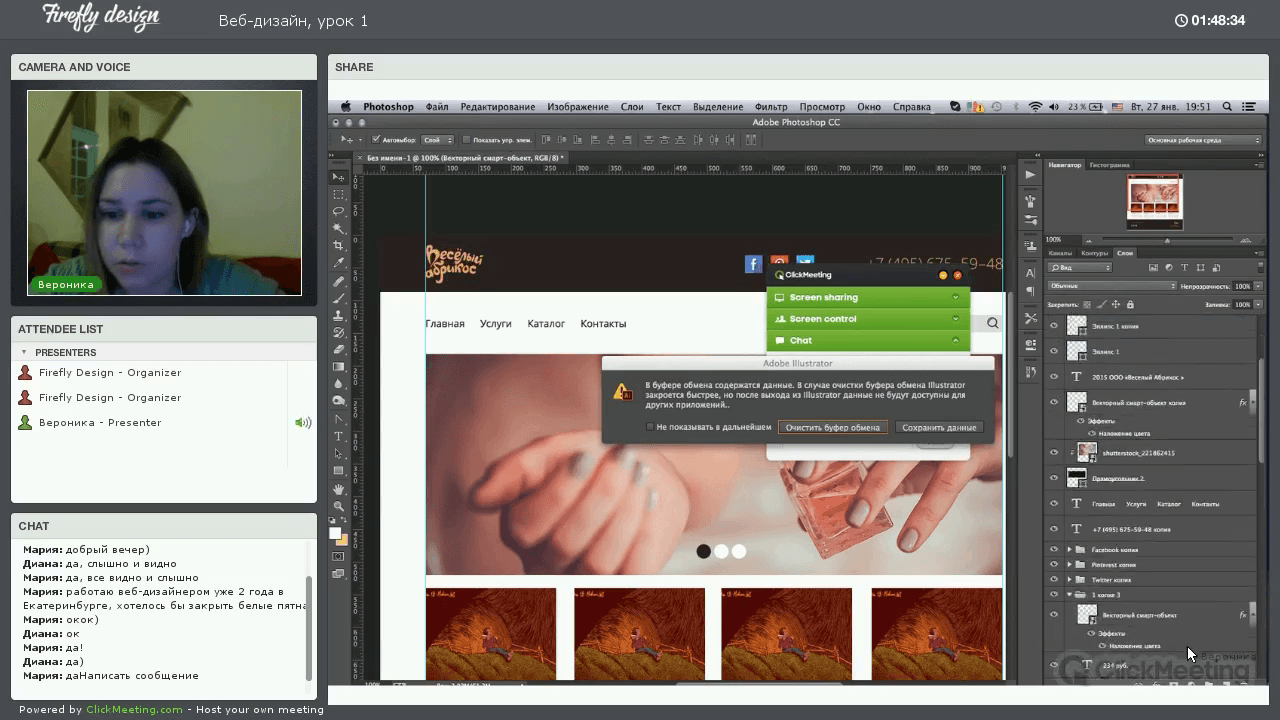Open the layer filter Вид dropdown

[1080, 268]
